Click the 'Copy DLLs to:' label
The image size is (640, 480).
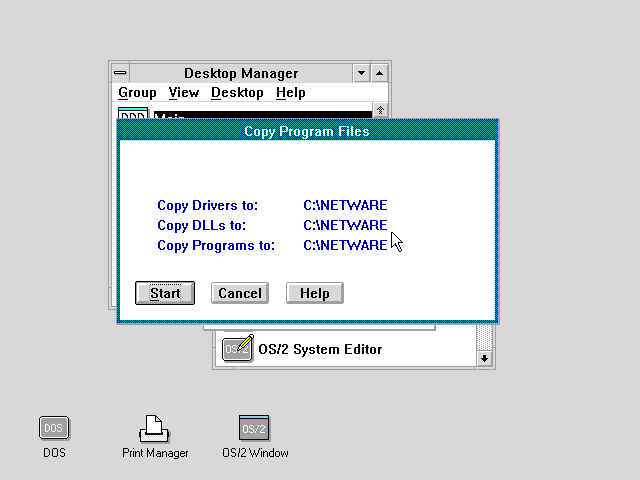pyautogui.click(x=202, y=225)
